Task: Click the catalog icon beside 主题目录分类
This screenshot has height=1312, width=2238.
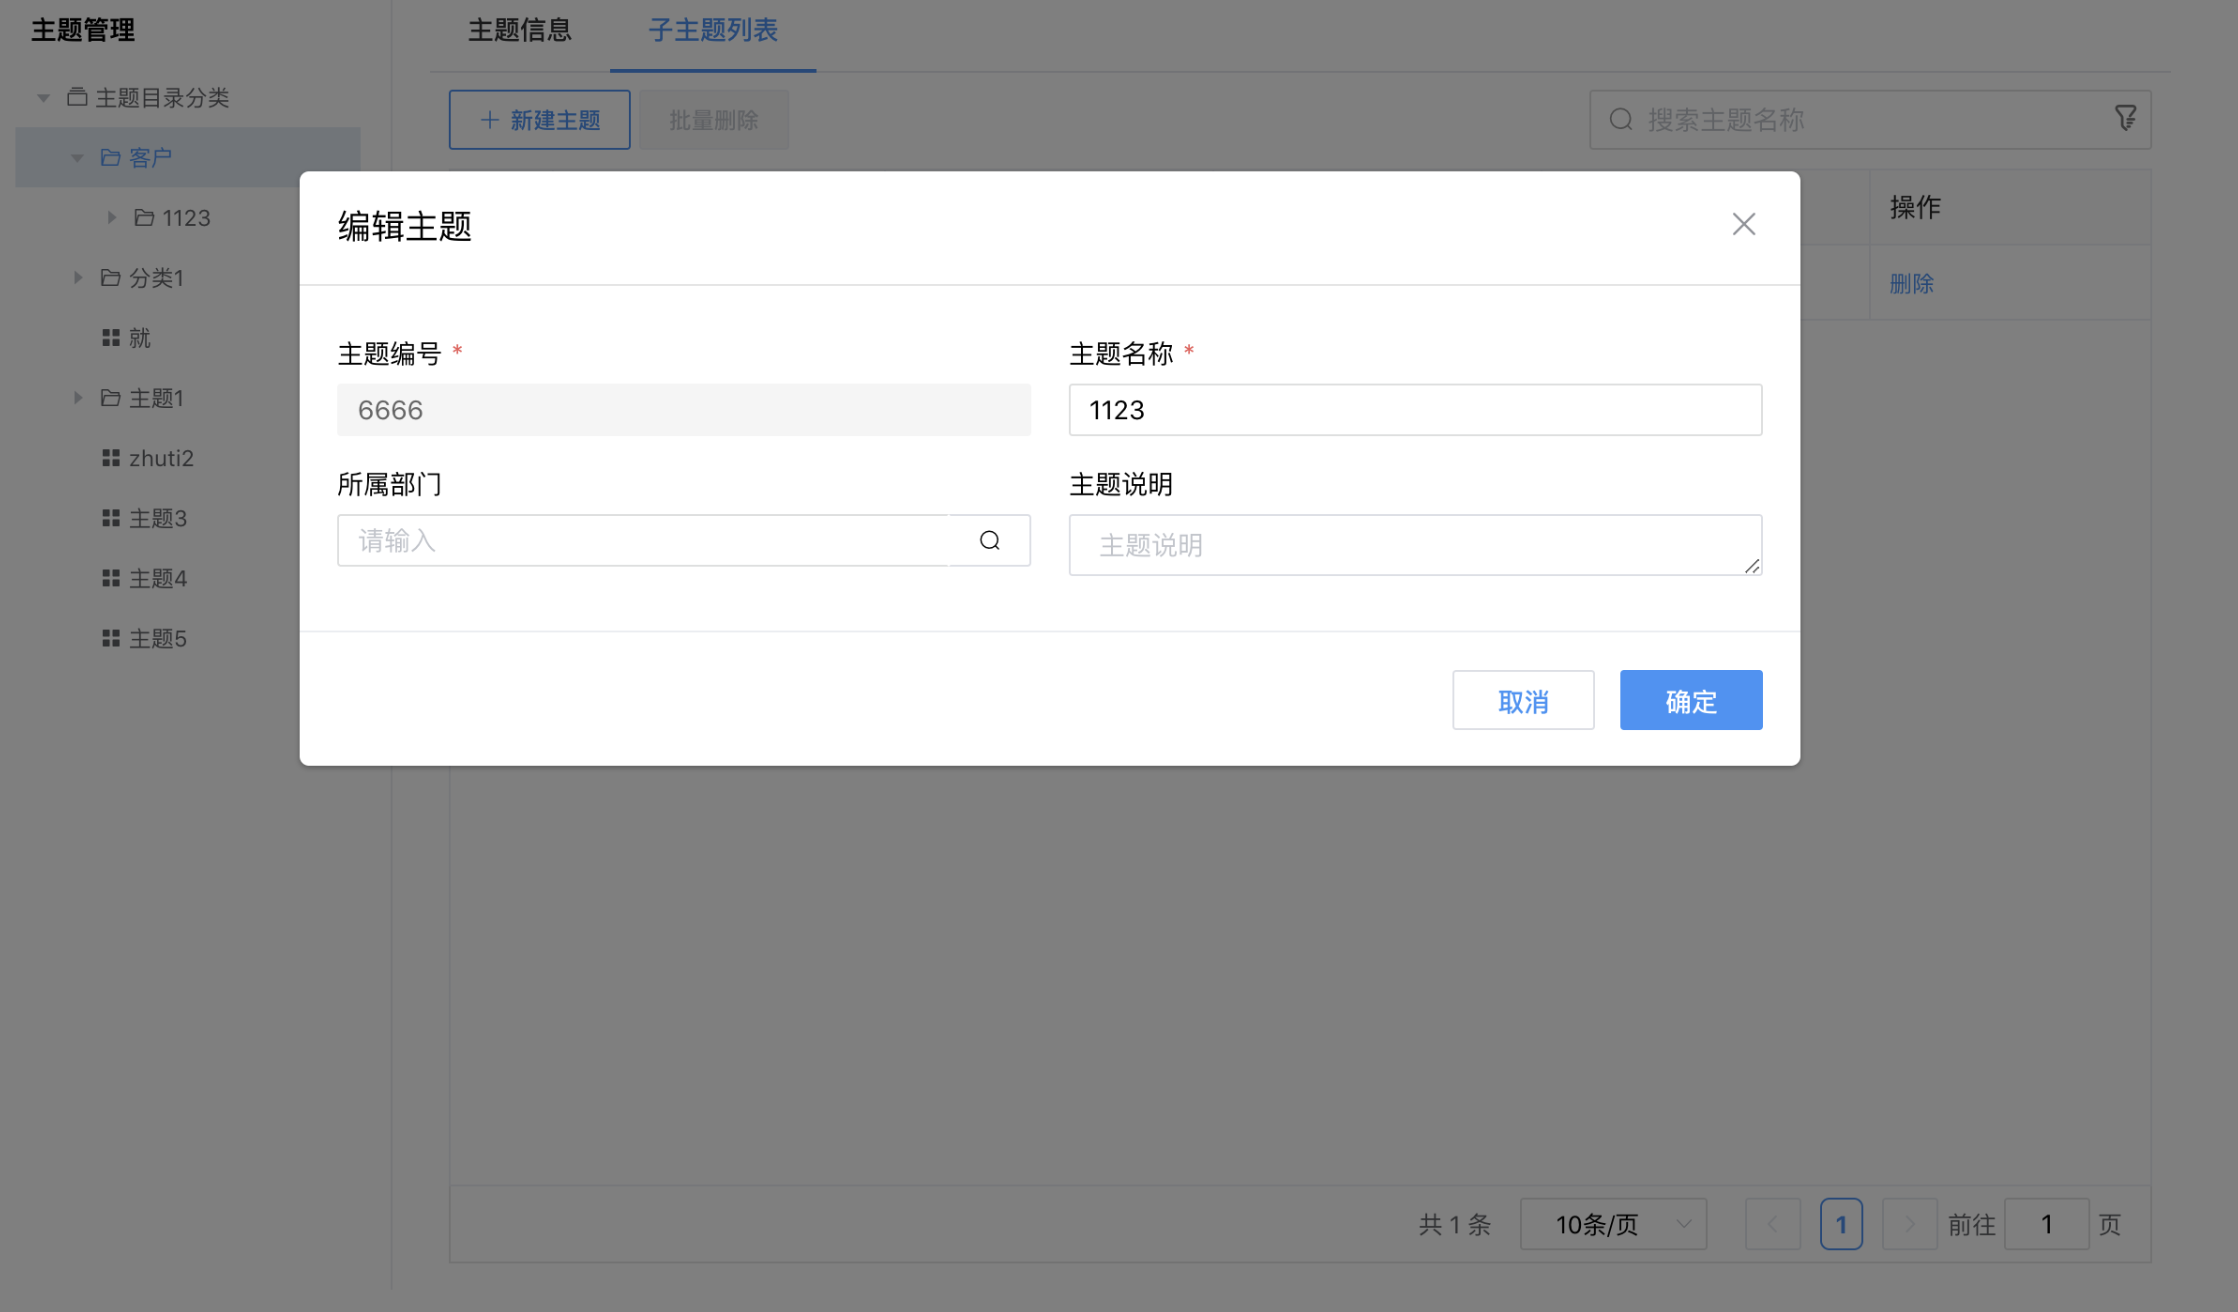Action: [x=77, y=97]
